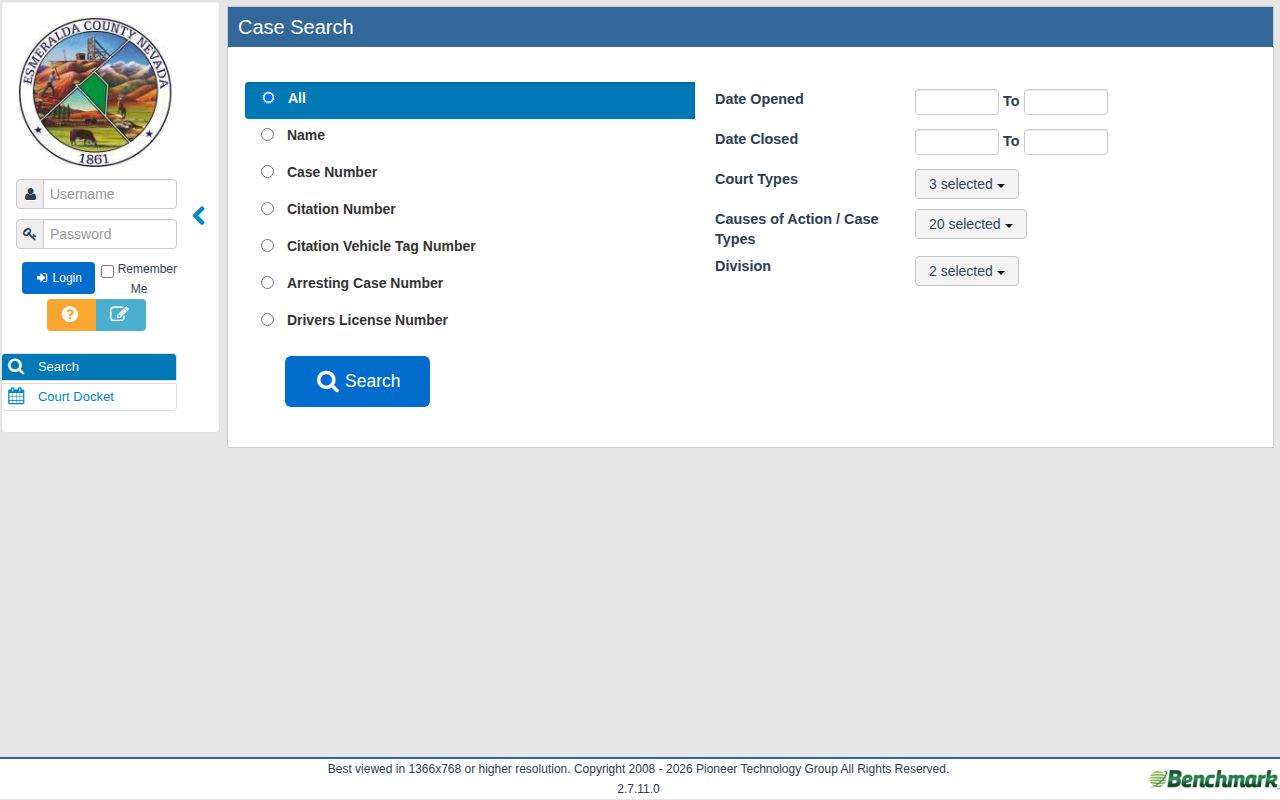Select the All search radio button

tap(268, 98)
